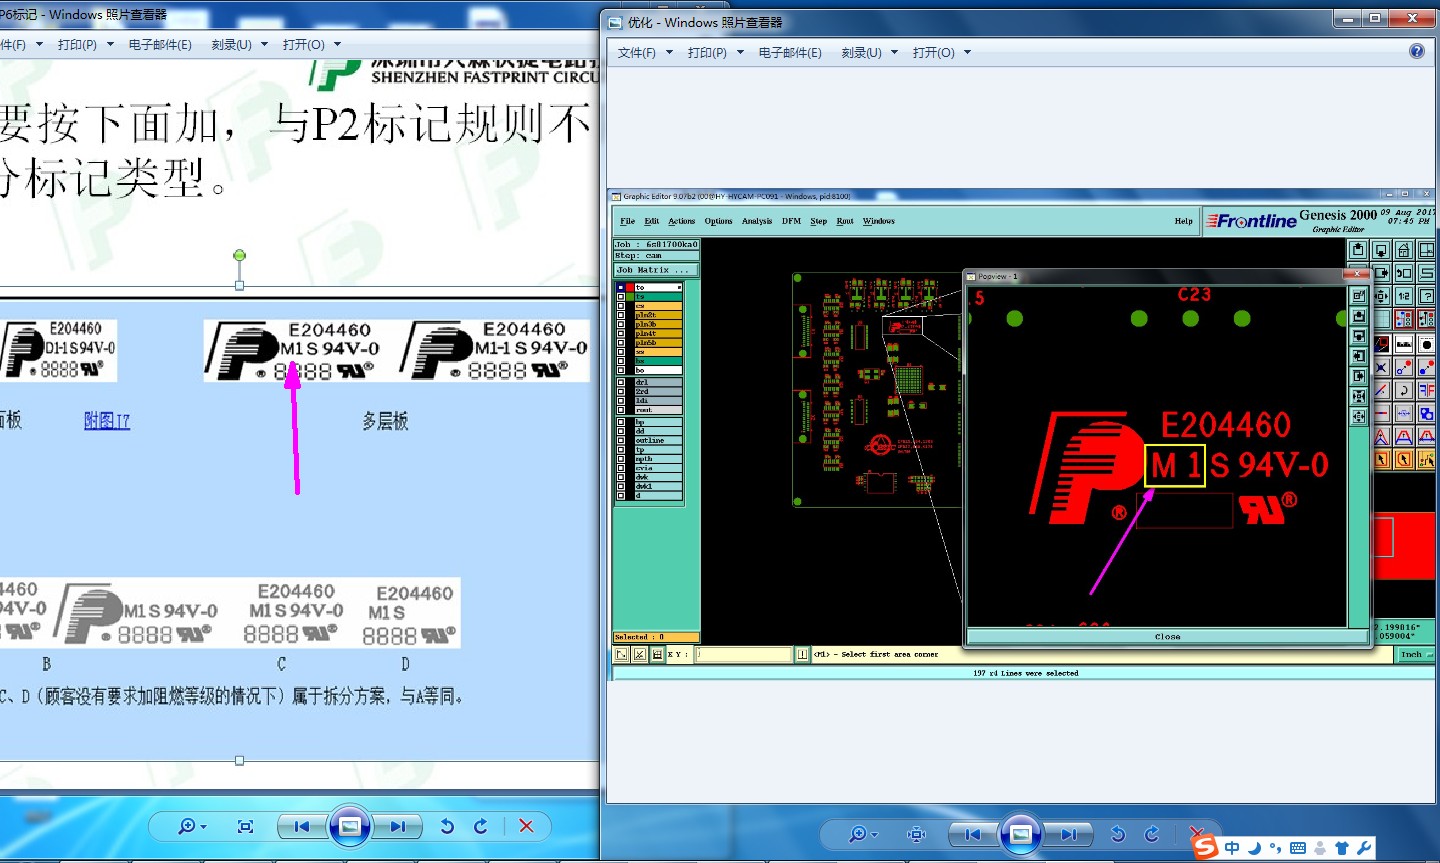
Task: Open File menu in Graphic Editor
Action: 627,221
